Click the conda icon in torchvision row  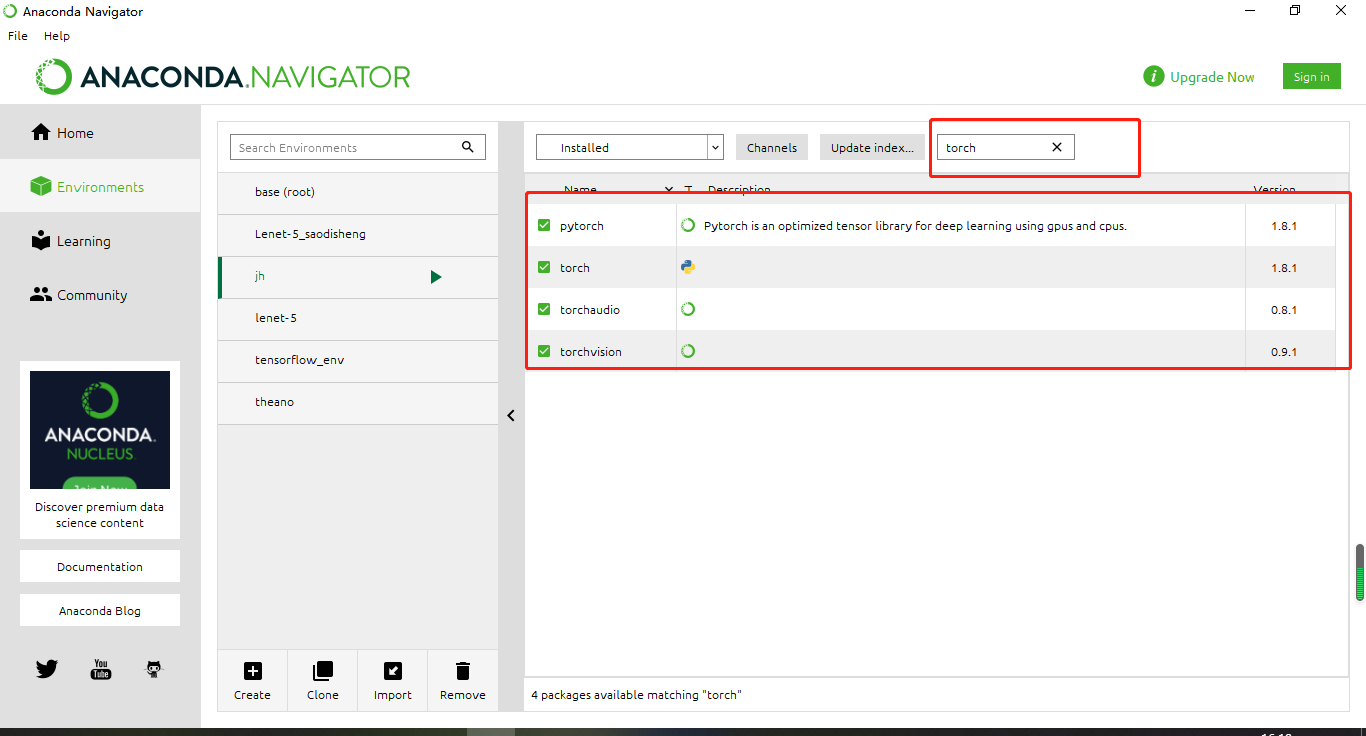688,351
